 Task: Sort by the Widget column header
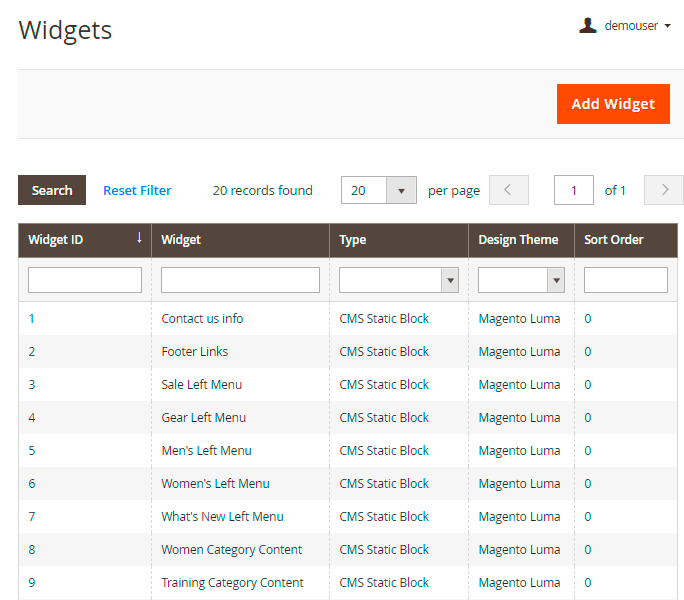(x=181, y=240)
